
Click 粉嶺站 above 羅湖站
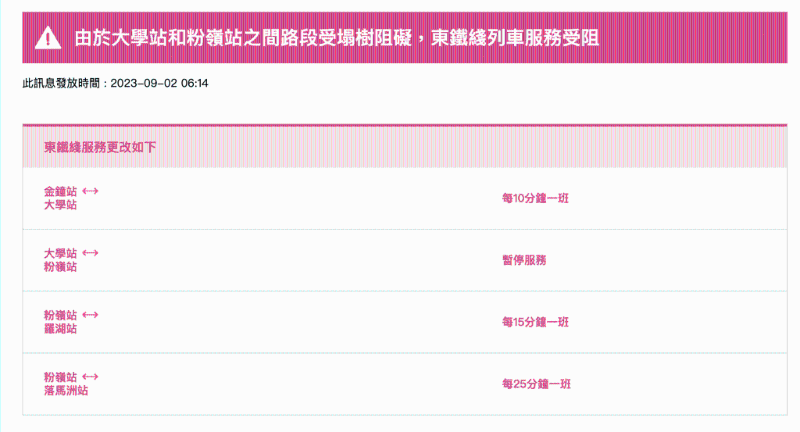click(x=60, y=315)
